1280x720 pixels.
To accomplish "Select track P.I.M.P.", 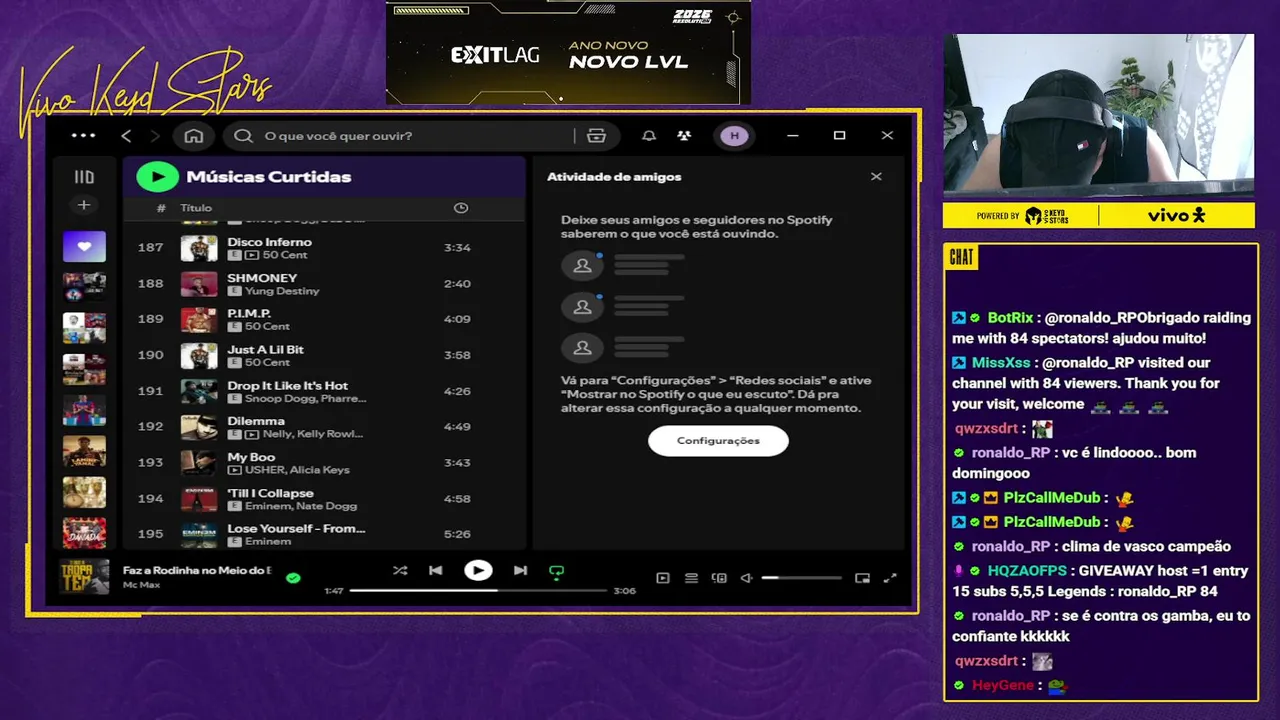I will (325, 320).
